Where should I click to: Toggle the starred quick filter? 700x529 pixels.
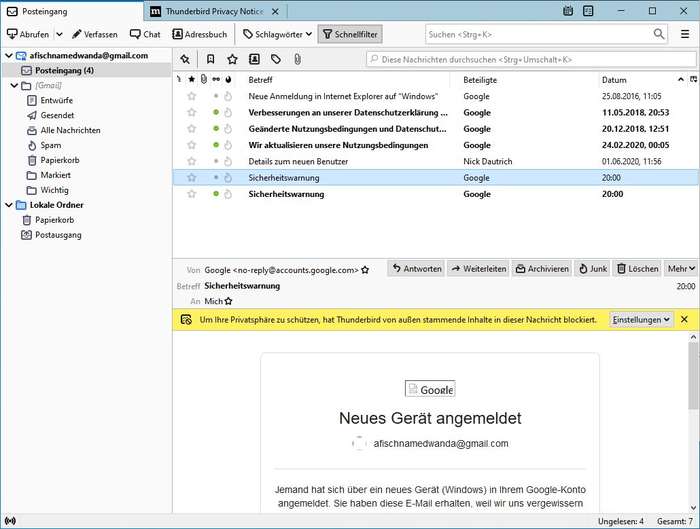[x=232, y=59]
